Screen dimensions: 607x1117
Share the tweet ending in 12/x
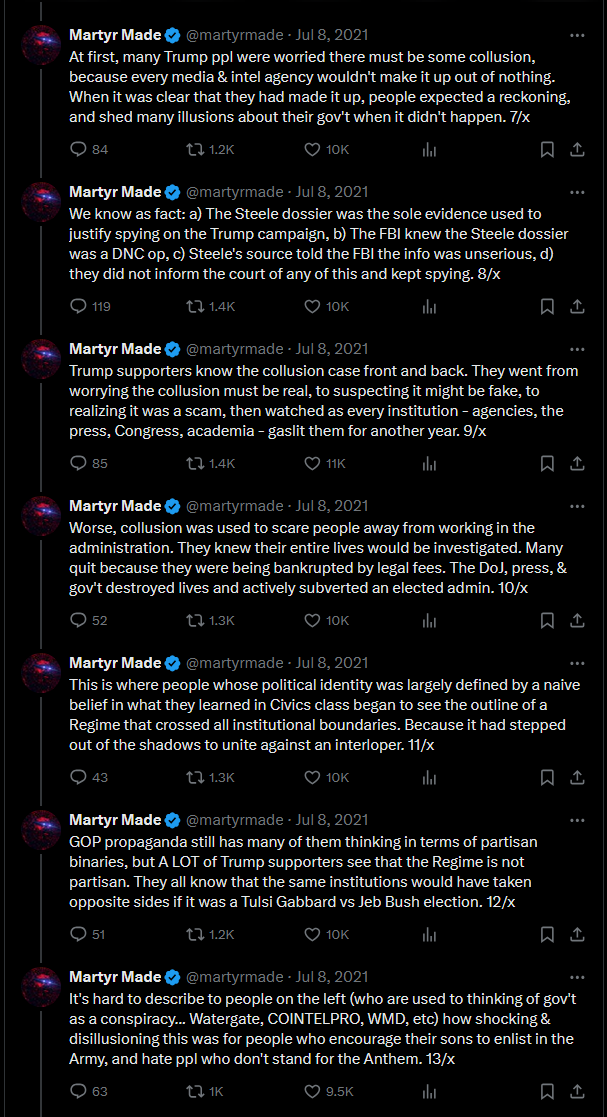coord(579,934)
